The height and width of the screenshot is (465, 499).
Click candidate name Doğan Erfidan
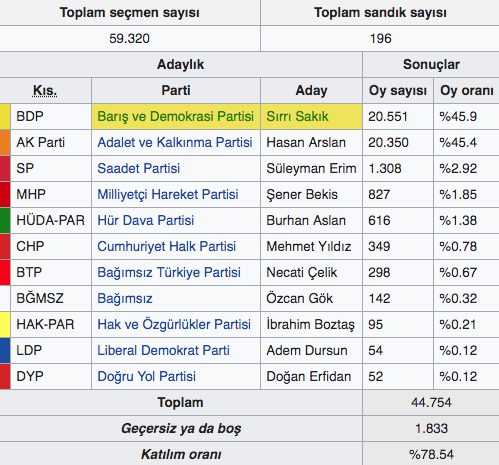click(309, 377)
